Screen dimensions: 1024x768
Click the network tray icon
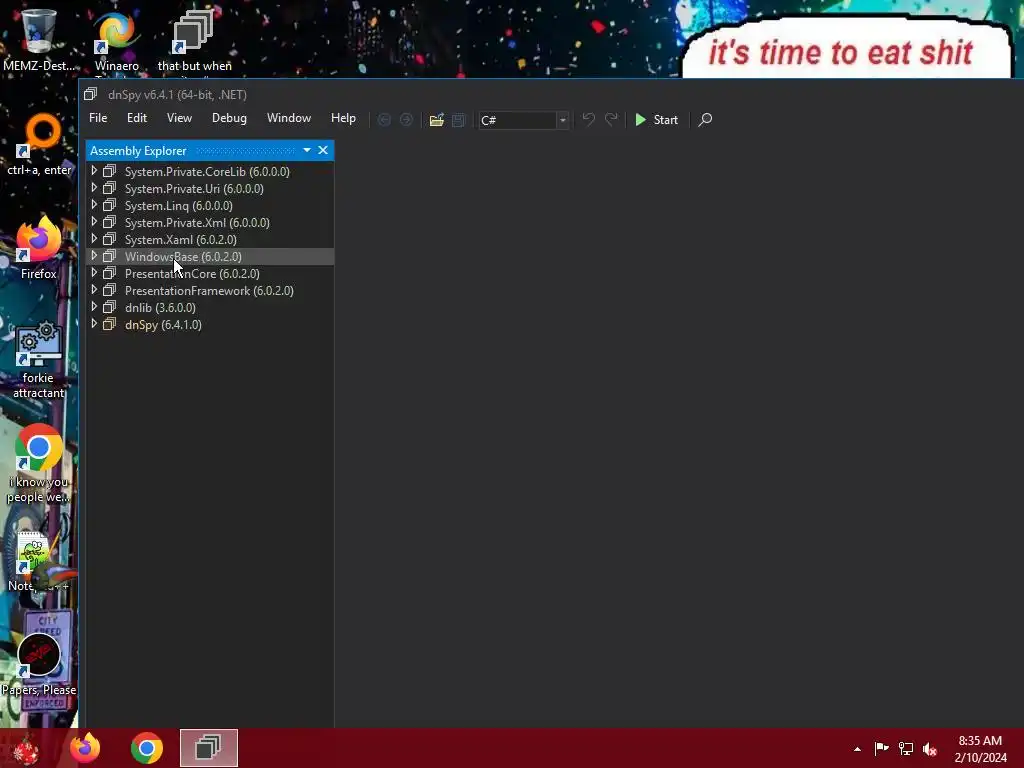[x=906, y=748]
